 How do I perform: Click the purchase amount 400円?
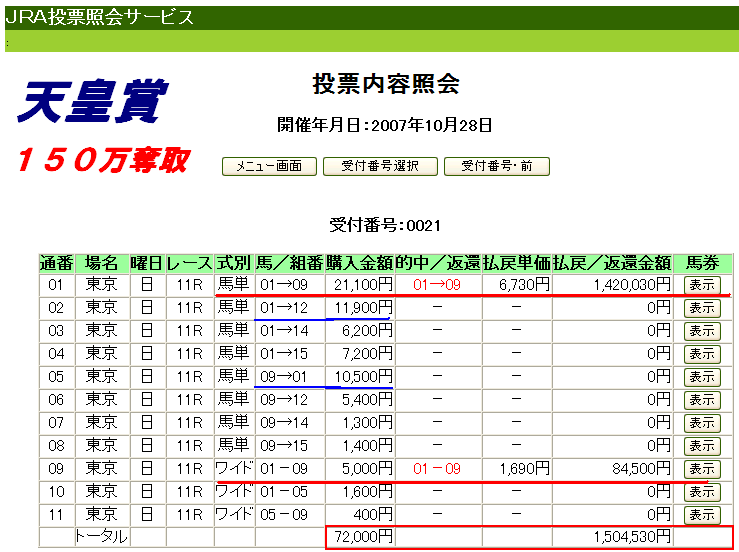(x=372, y=515)
